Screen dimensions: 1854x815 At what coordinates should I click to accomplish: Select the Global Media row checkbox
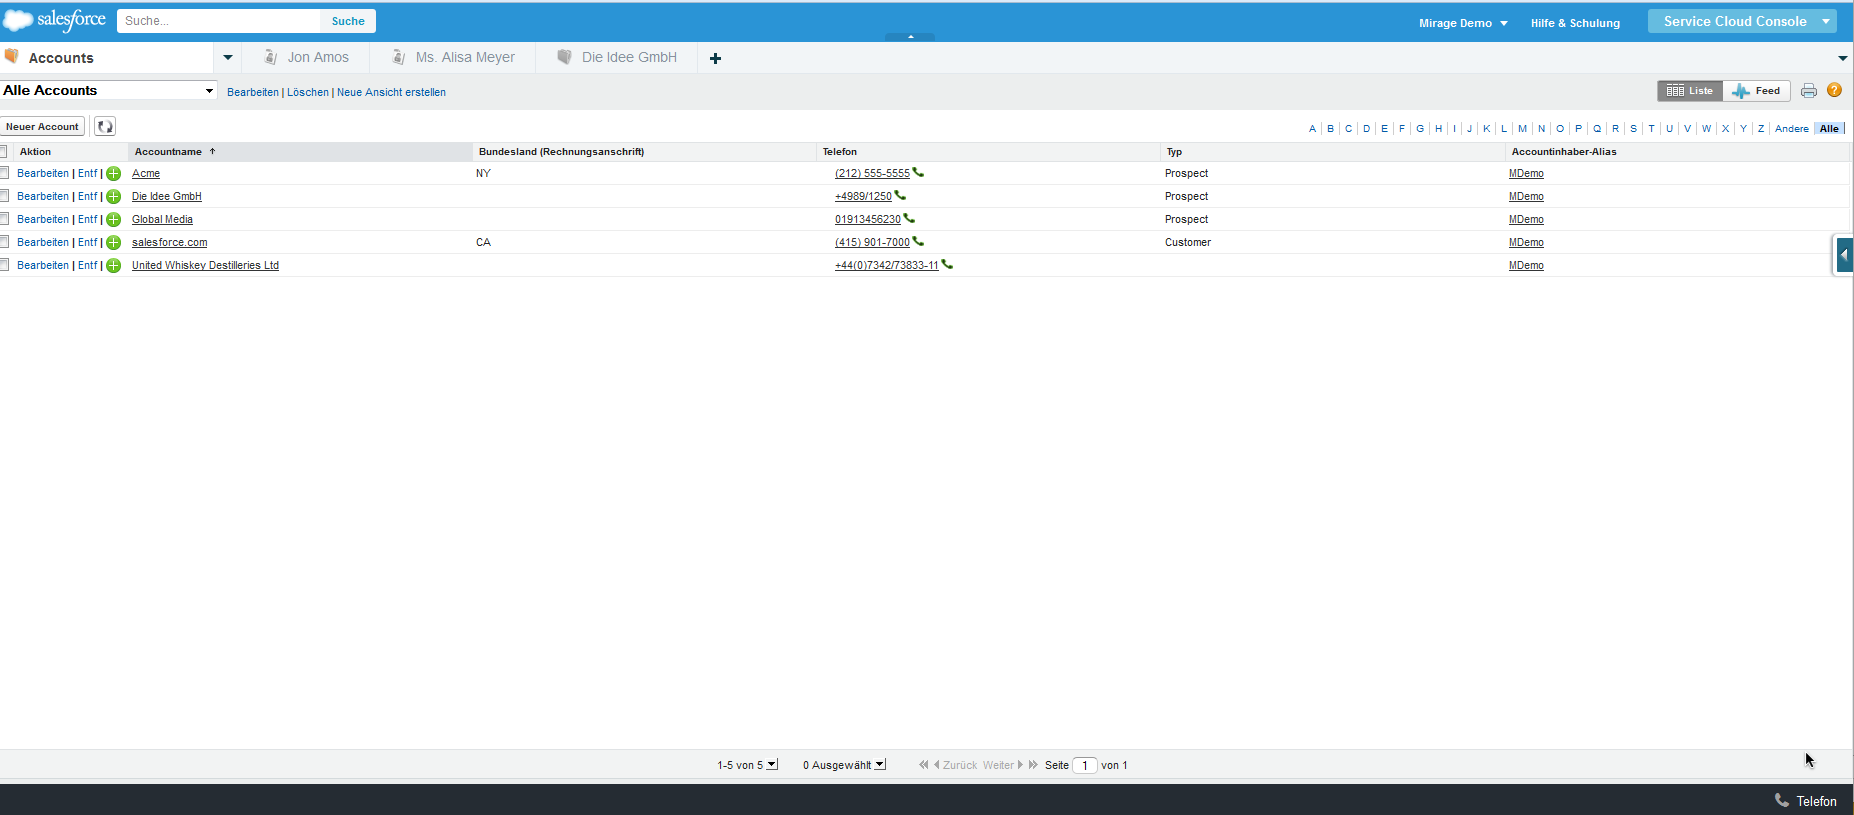click(x=4, y=219)
